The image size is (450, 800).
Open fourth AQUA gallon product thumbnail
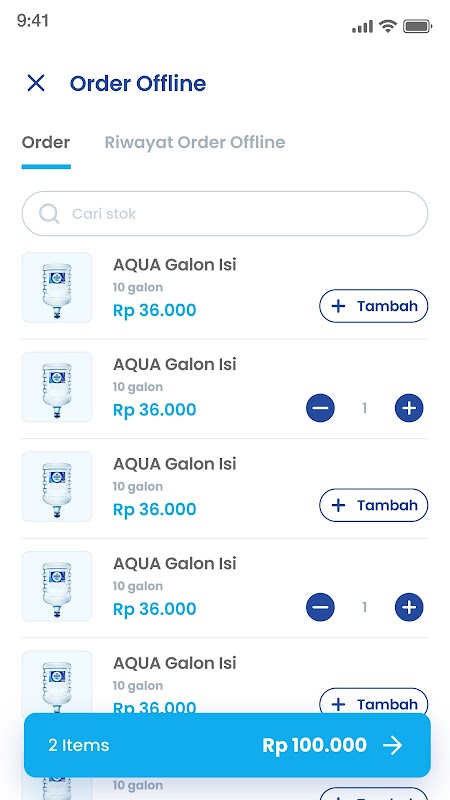tap(57, 586)
